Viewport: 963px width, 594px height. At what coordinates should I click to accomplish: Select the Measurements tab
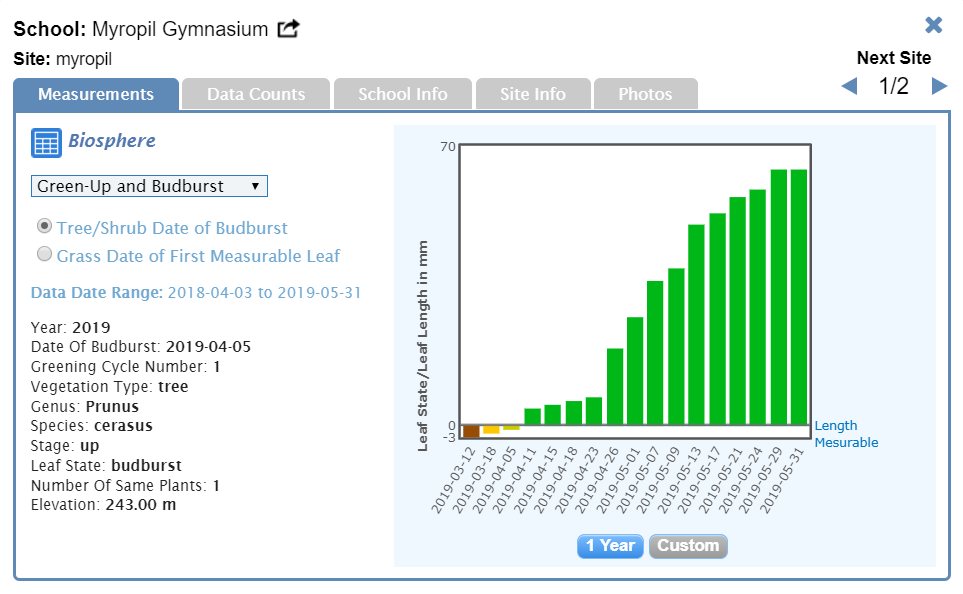point(96,94)
